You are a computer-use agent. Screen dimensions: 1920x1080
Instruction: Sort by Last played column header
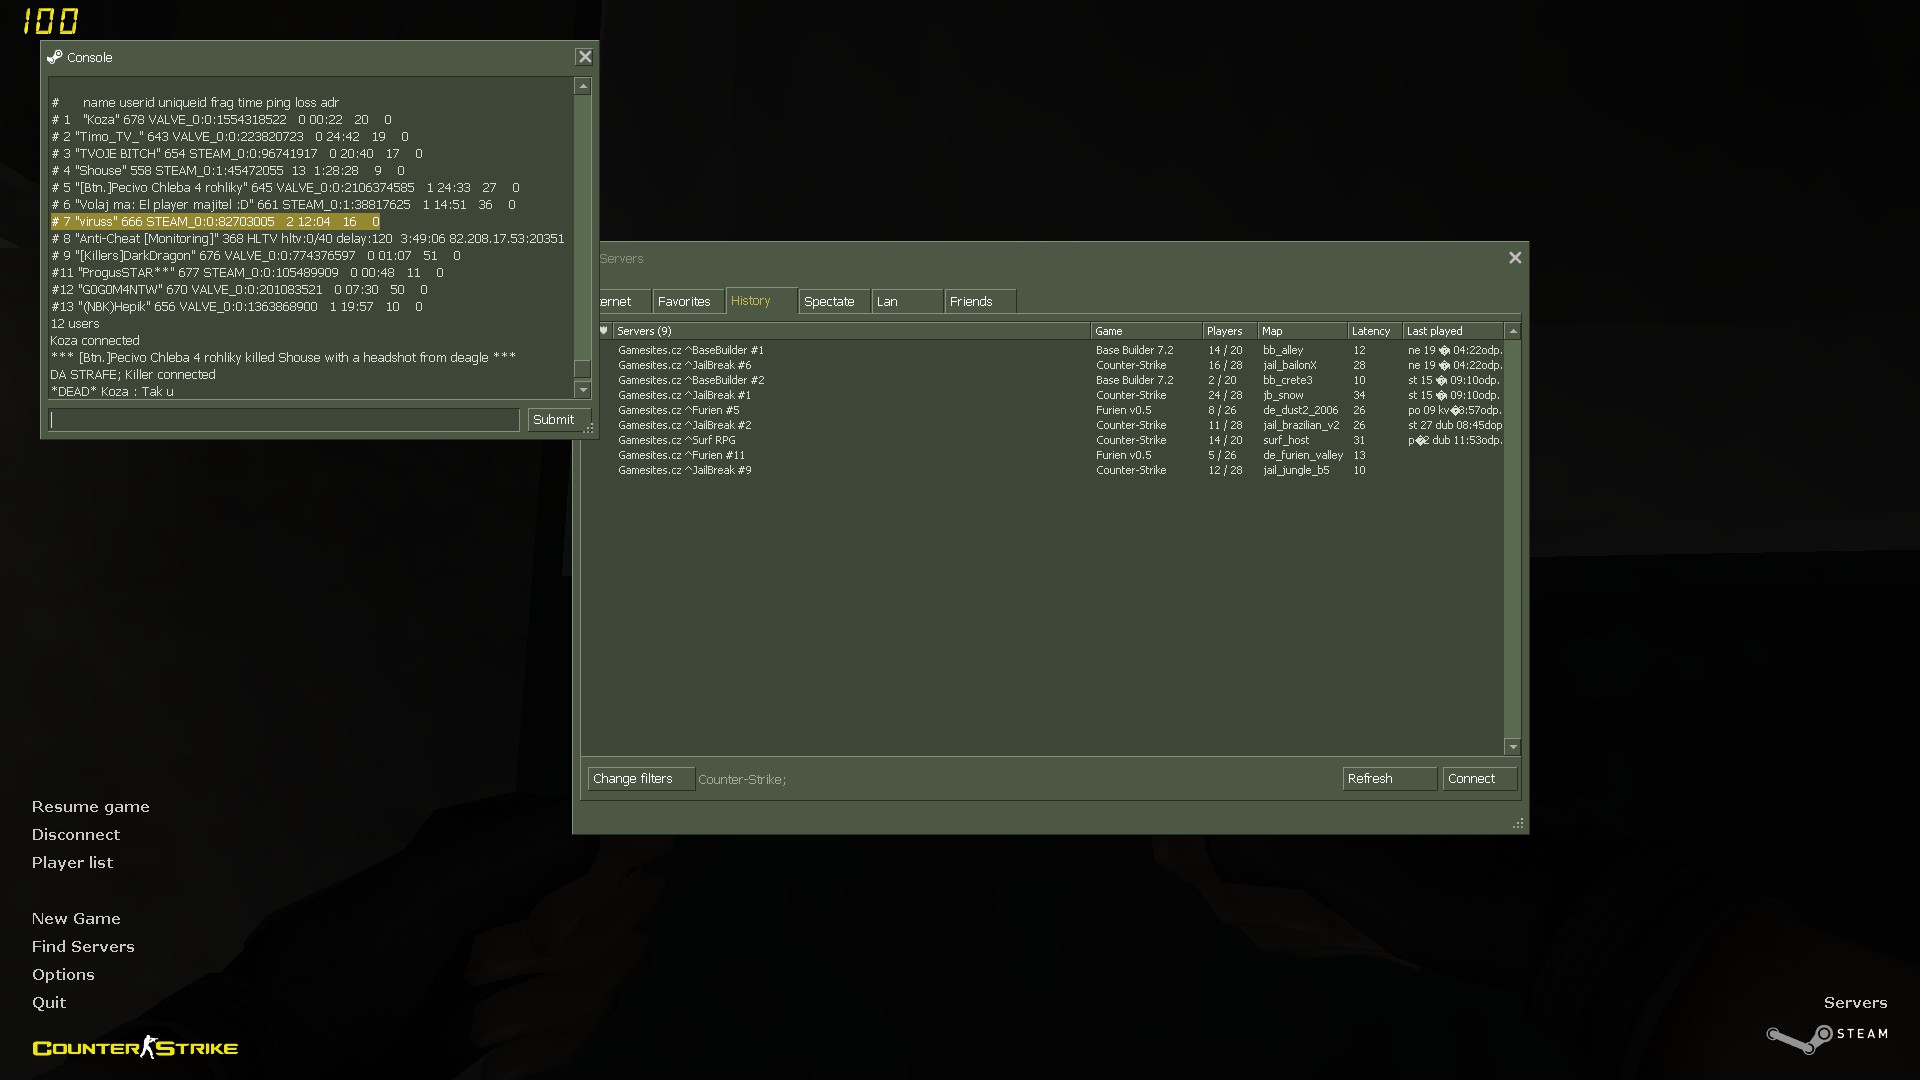[x=1453, y=331]
